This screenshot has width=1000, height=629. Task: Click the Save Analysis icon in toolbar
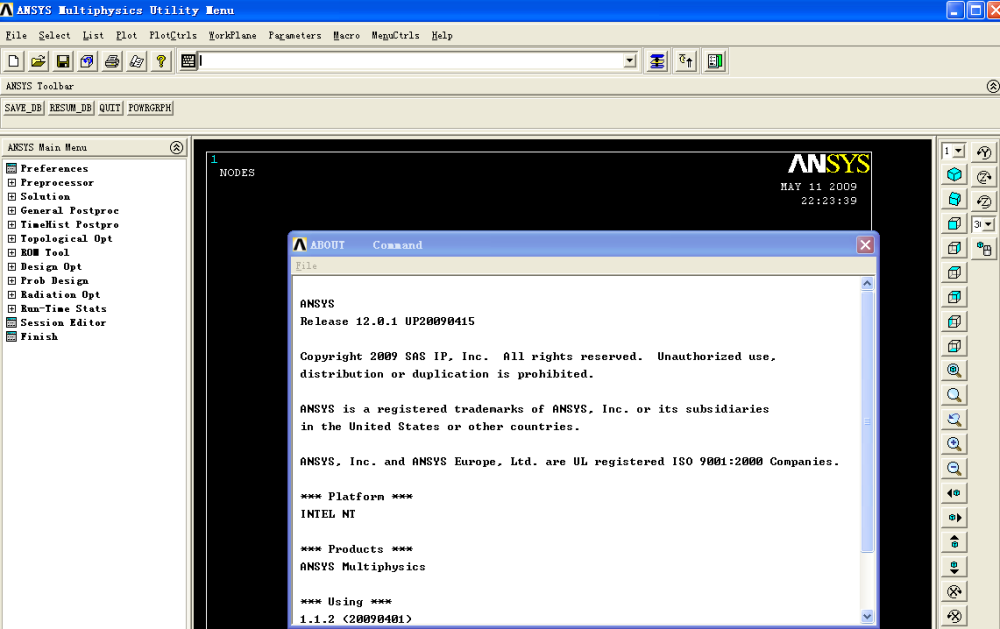[63, 61]
